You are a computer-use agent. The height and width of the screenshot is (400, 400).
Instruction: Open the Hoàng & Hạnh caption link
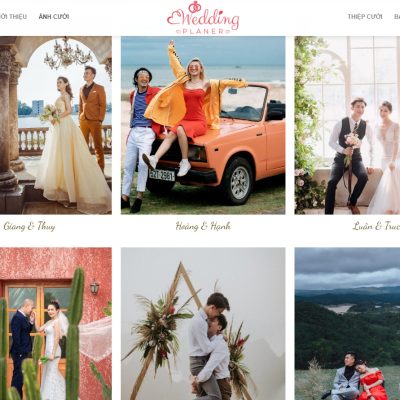click(x=203, y=226)
